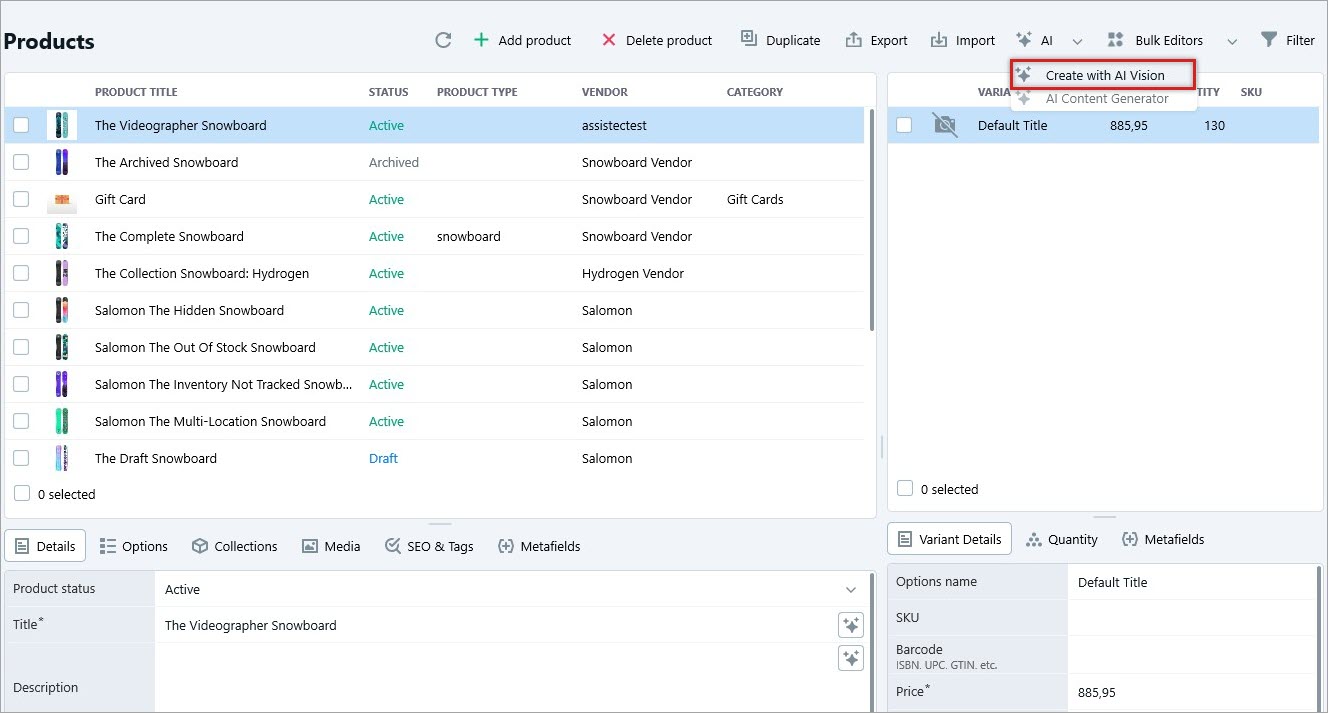Click the Add product button label
The height and width of the screenshot is (713, 1328).
[535, 41]
